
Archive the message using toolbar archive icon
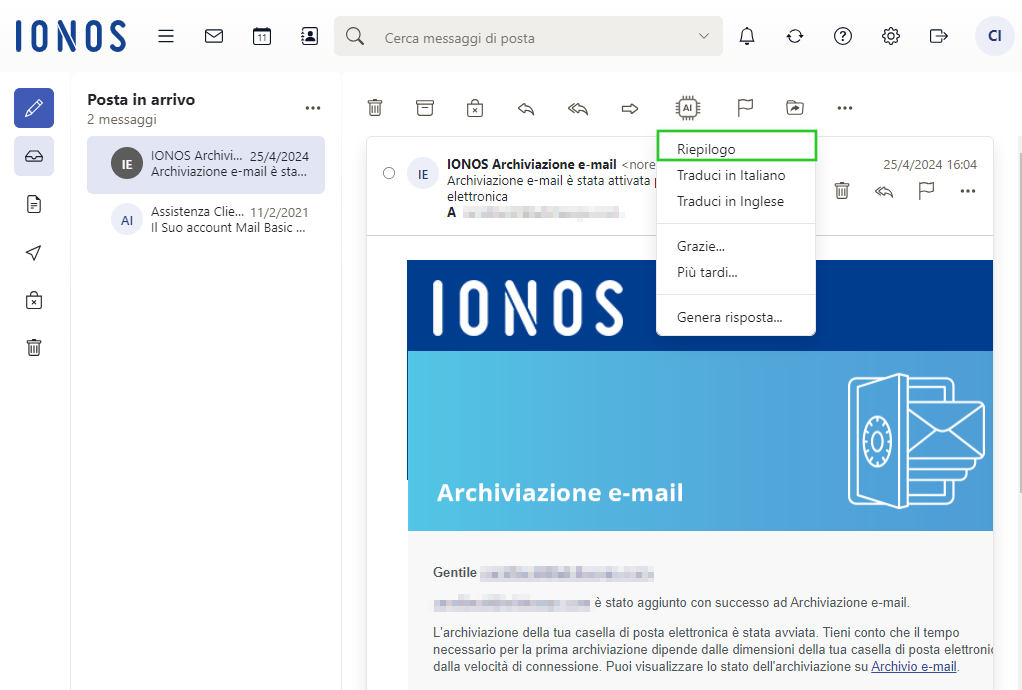pyautogui.click(x=425, y=108)
